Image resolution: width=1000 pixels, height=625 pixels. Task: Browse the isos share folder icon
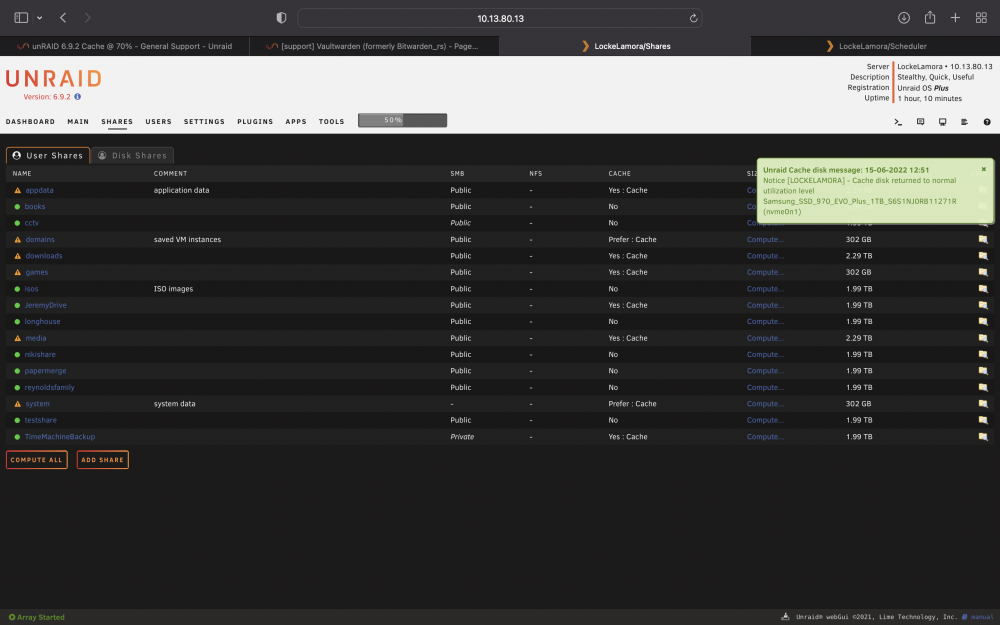tap(983, 289)
